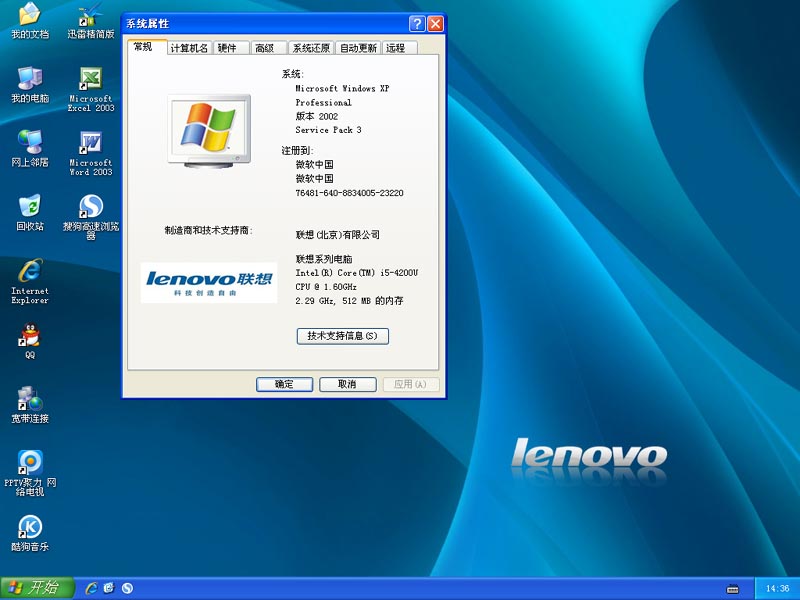Click the text 联想(北京)有限公司
800x600 pixels.
coord(337,235)
